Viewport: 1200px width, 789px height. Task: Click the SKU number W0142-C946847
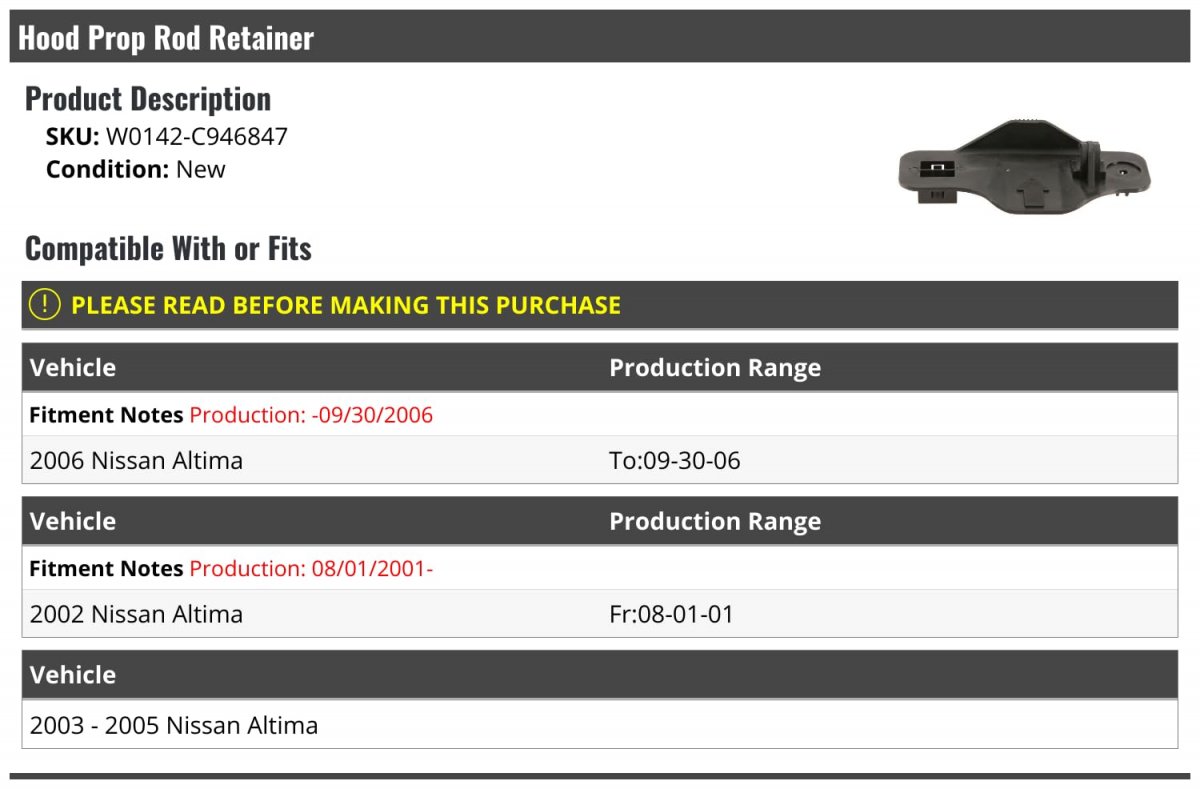[197, 136]
